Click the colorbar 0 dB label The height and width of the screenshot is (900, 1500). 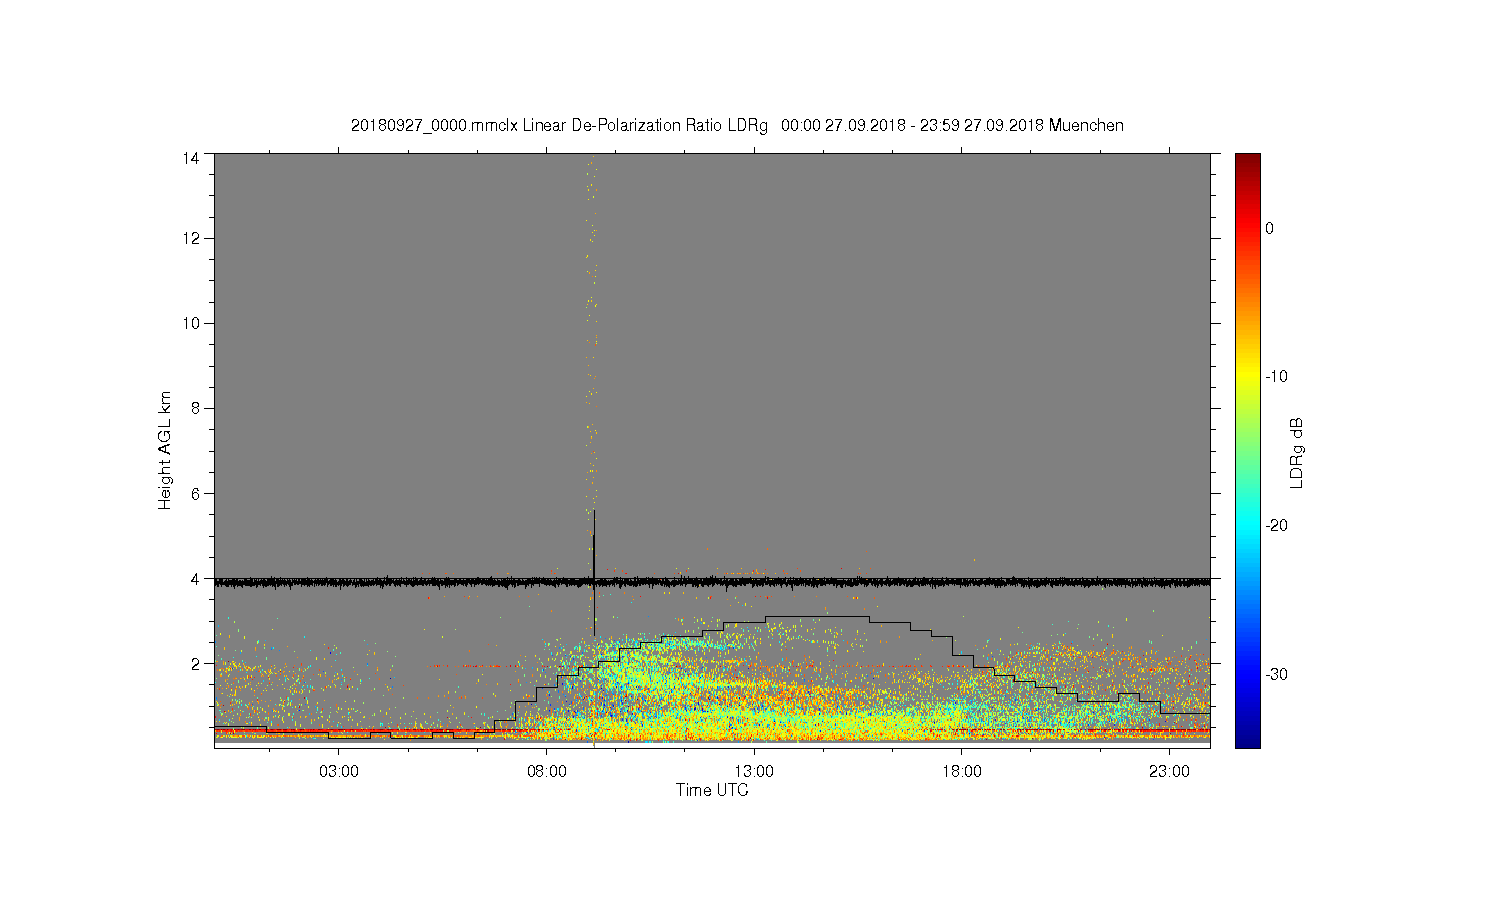[1269, 228]
